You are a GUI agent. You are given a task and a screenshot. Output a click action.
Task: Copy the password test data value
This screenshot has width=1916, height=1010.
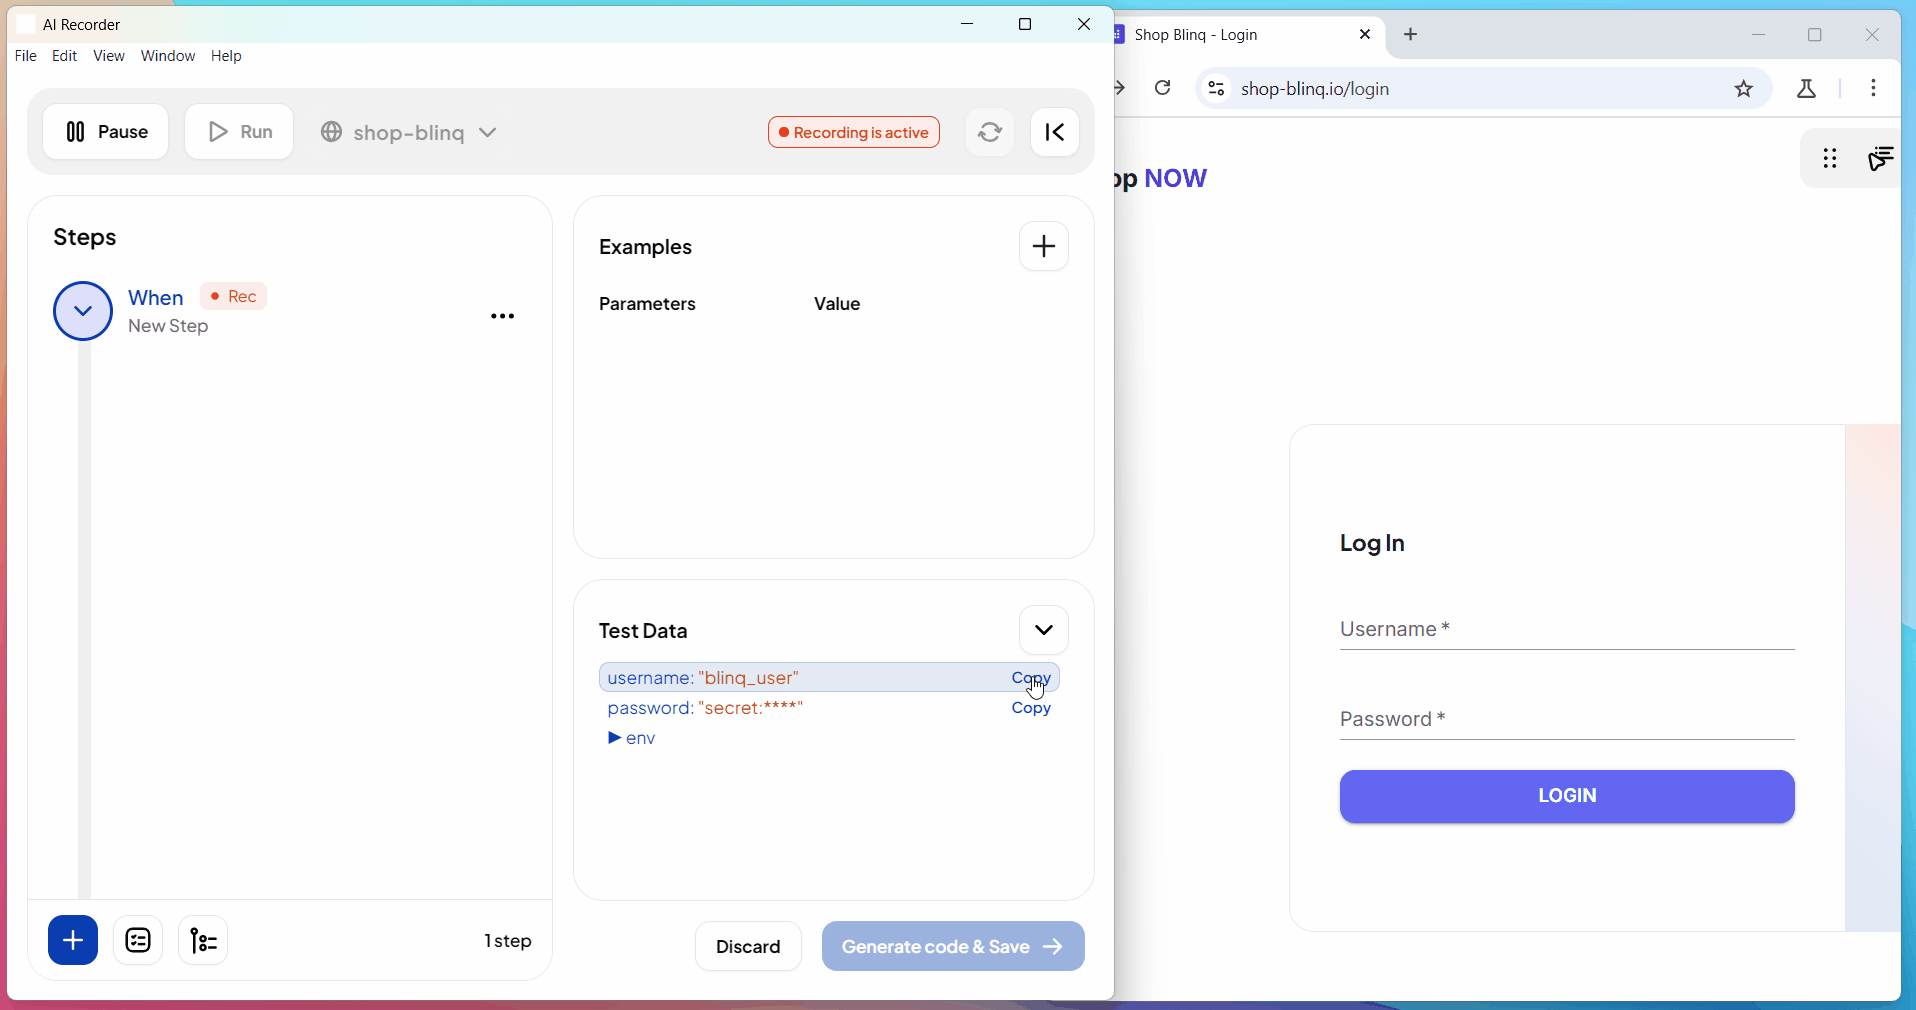(1031, 708)
